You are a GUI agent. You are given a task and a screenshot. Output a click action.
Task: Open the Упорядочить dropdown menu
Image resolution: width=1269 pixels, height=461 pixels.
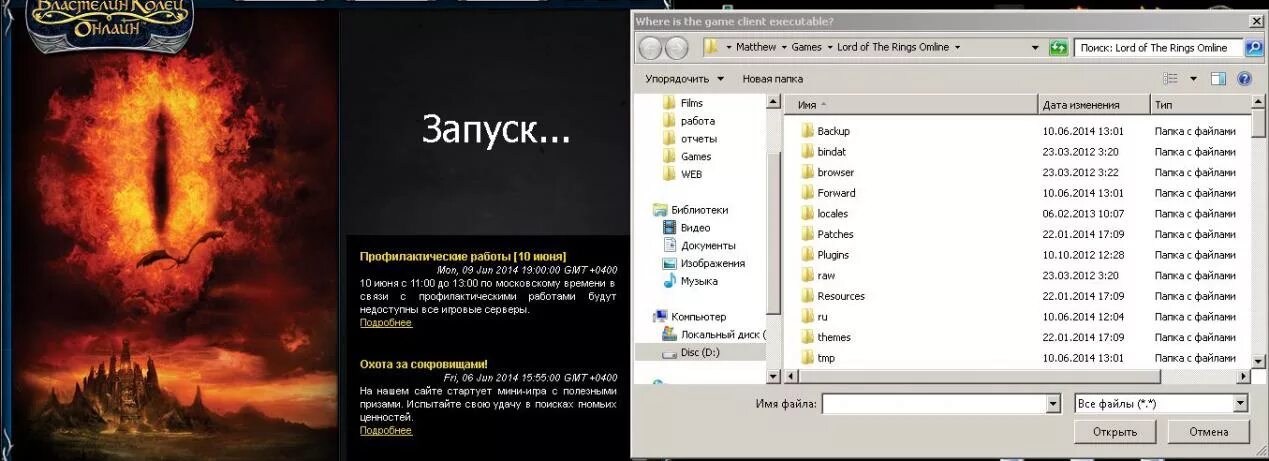coord(684,79)
